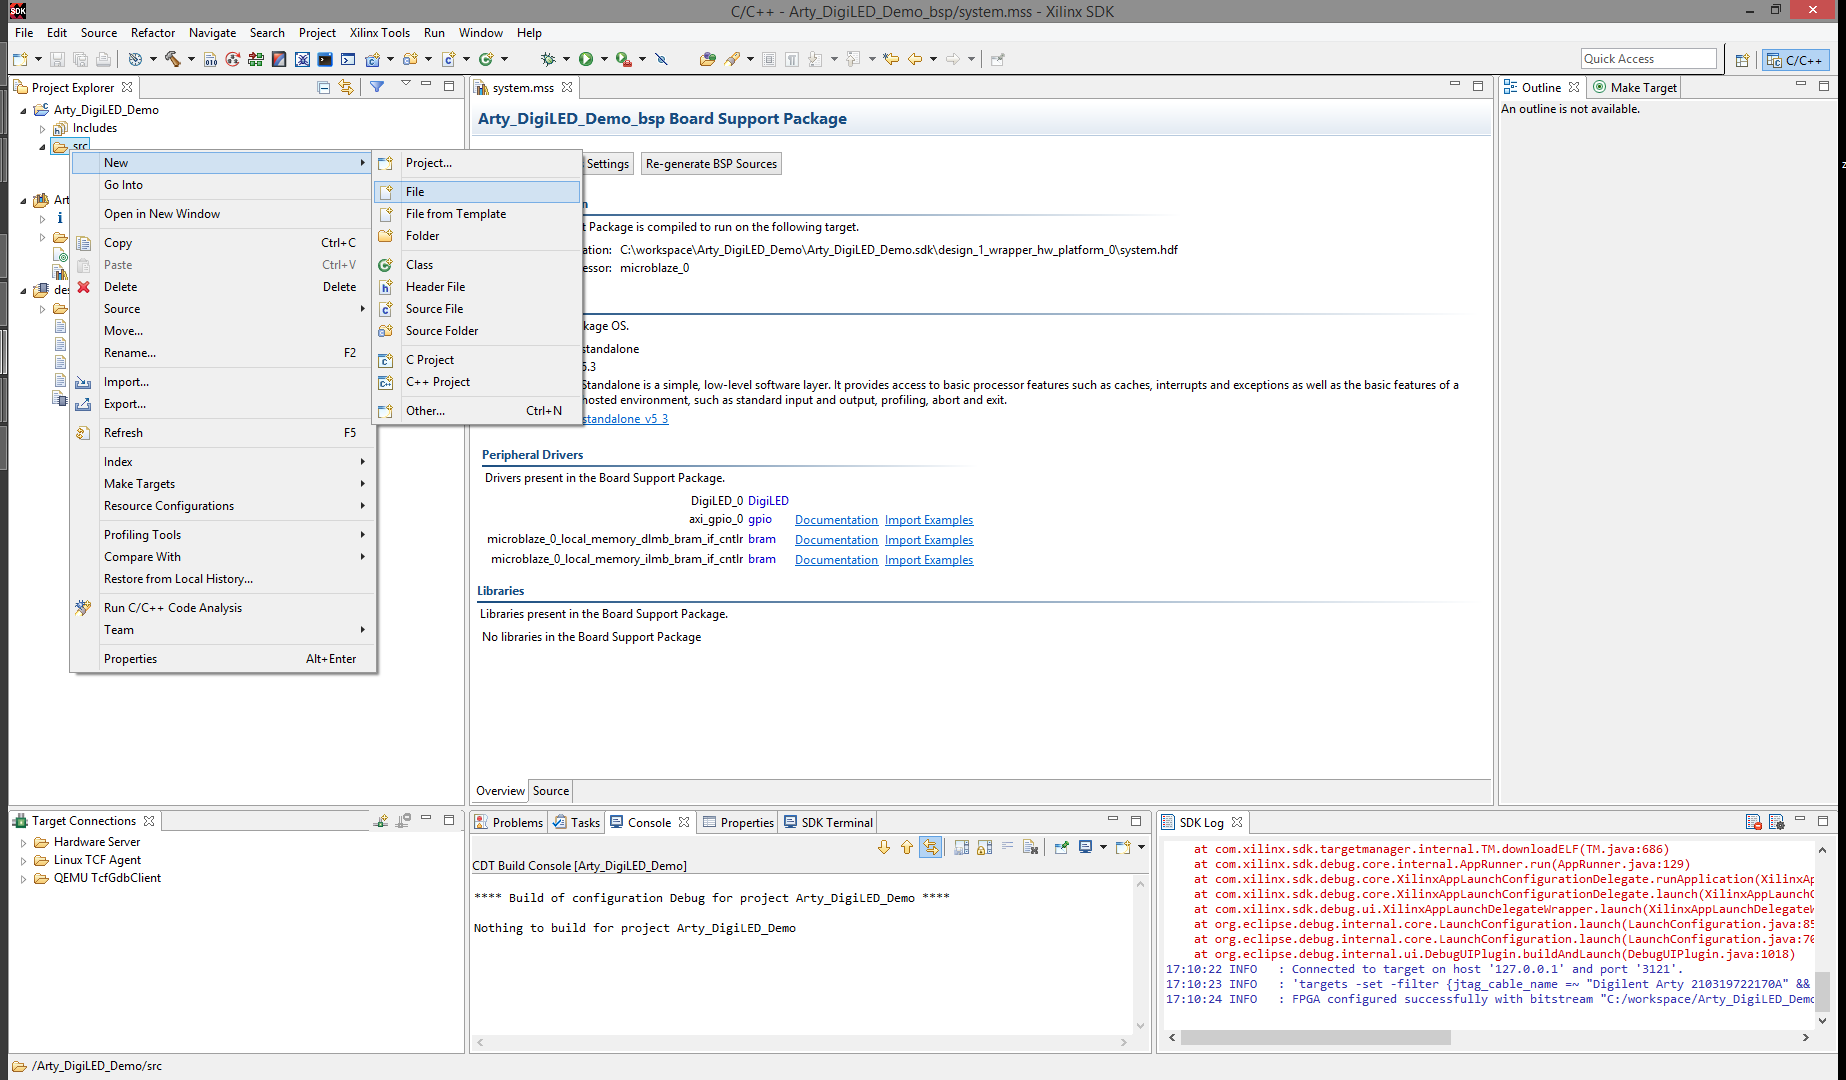Open the Build hammer dropdown arrow
This screenshot has width=1846, height=1080.
click(191, 59)
